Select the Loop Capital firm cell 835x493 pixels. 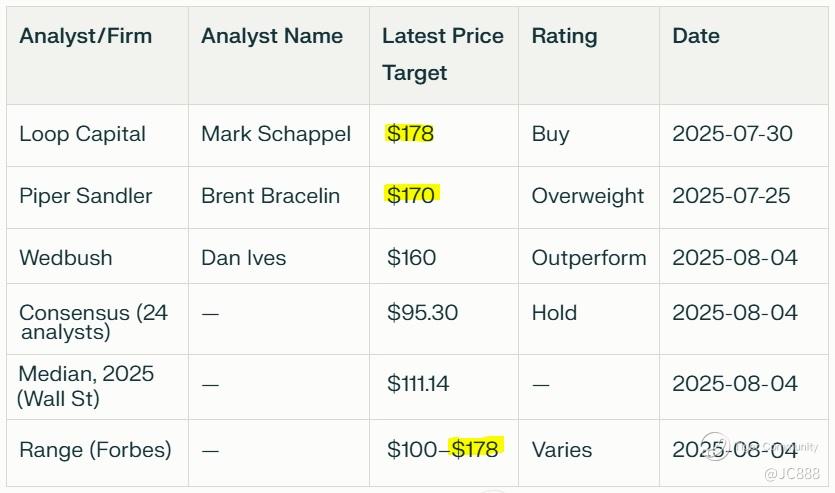tap(82, 134)
